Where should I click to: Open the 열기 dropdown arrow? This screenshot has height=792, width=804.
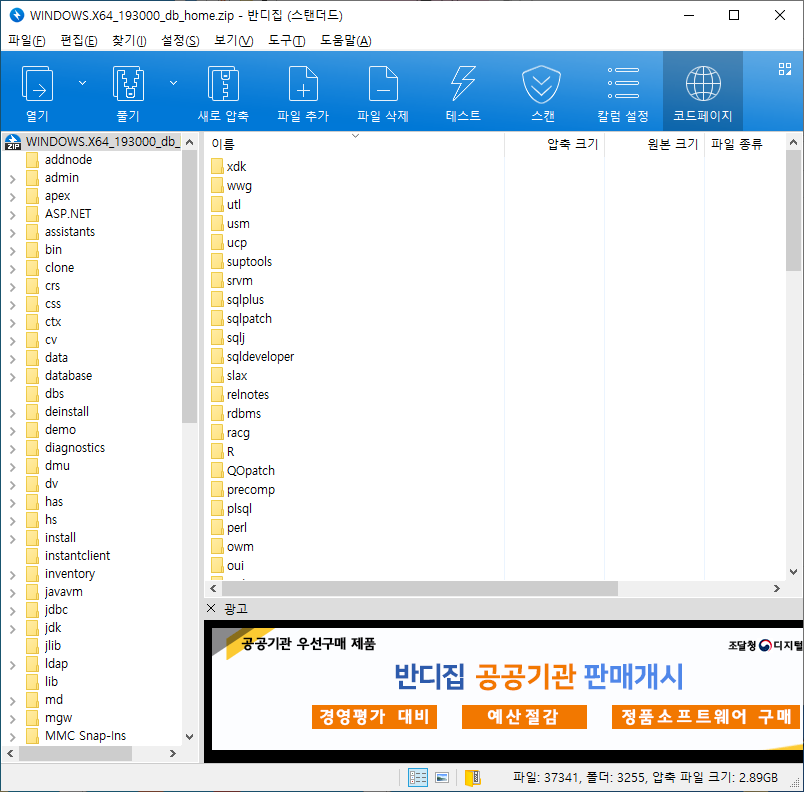click(82, 83)
